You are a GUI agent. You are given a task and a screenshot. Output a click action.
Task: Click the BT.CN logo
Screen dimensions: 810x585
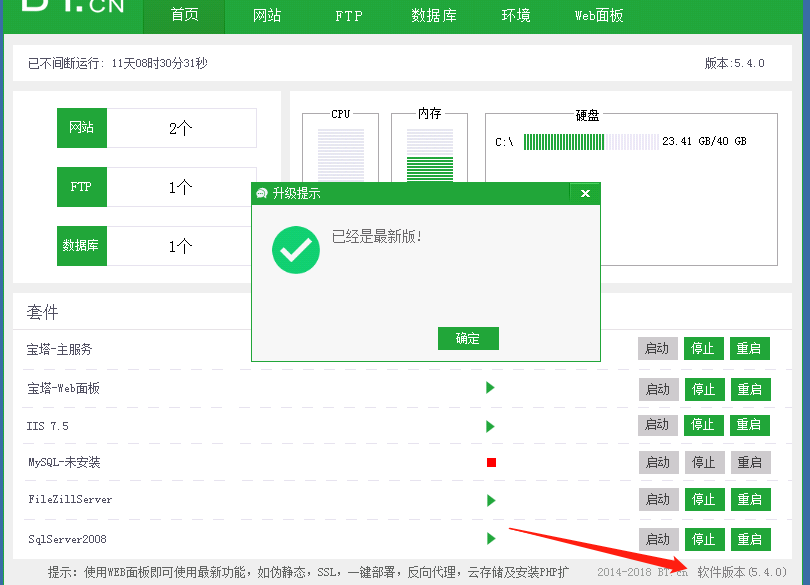click(x=72, y=6)
